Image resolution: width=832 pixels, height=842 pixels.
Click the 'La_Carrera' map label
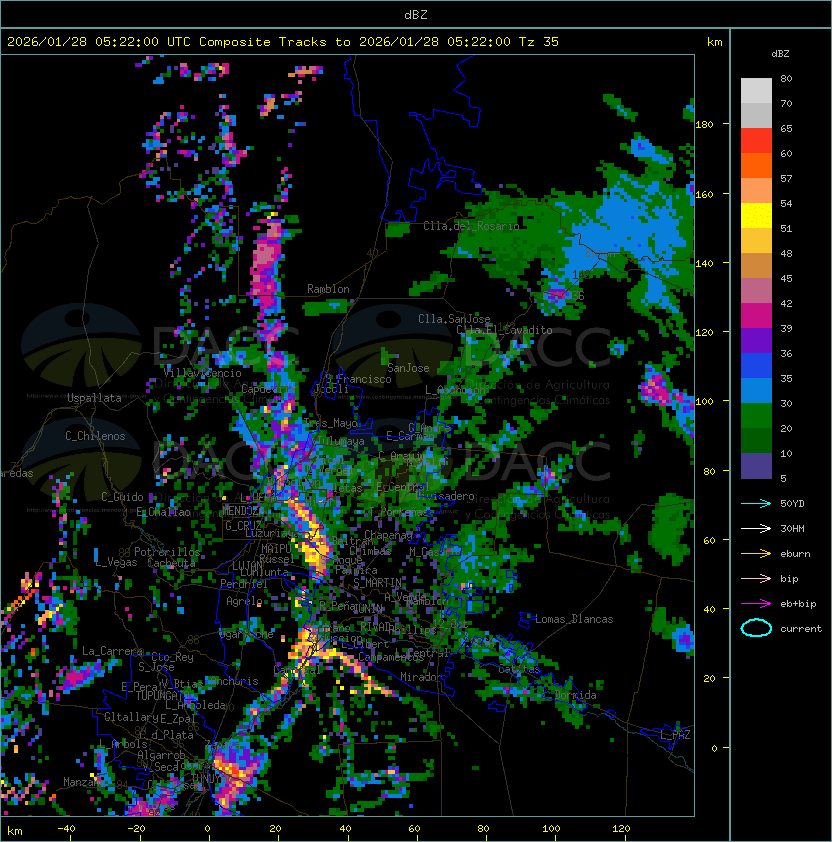click(x=112, y=651)
